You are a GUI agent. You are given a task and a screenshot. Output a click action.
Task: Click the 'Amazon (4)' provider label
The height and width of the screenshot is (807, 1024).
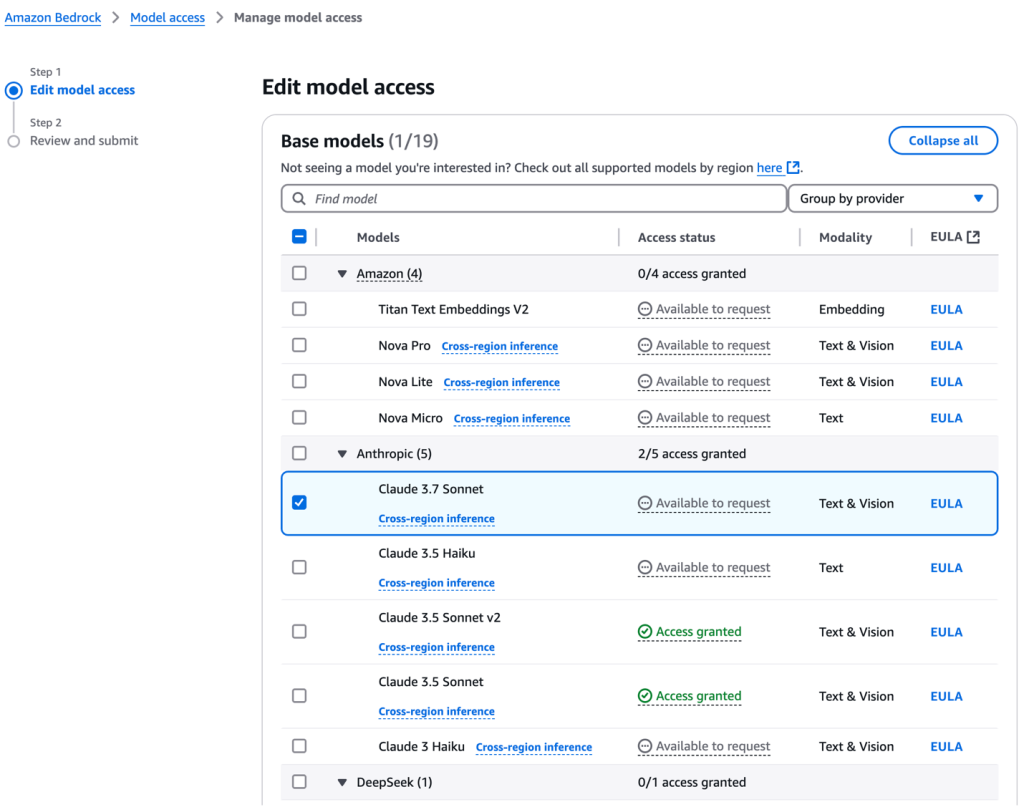click(389, 274)
